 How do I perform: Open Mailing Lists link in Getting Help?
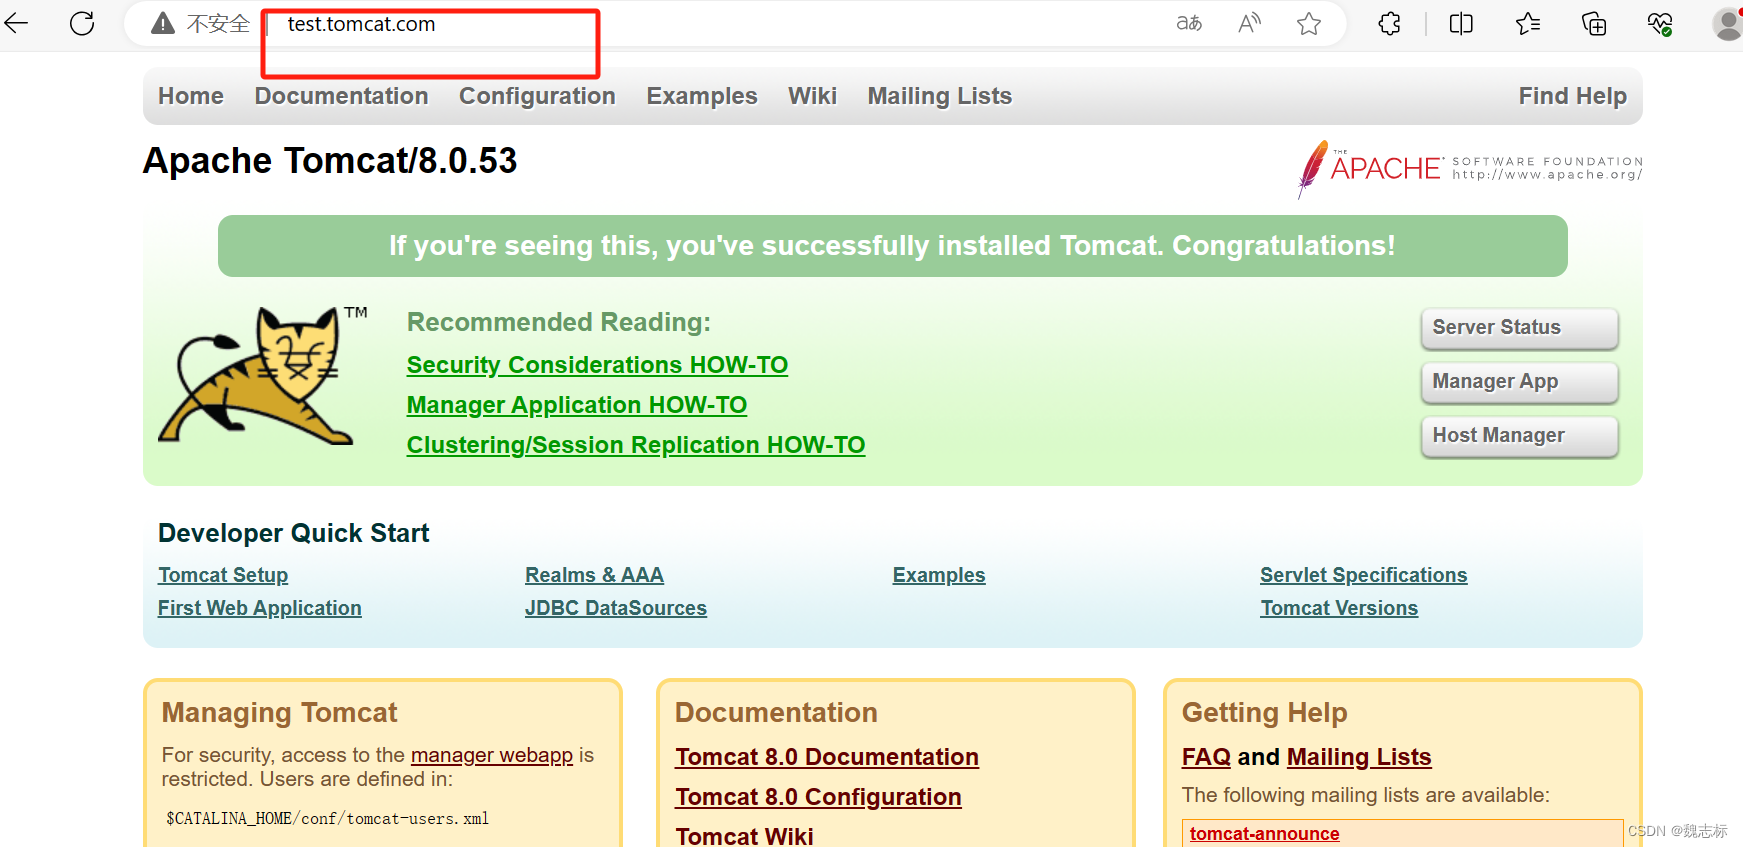[1359, 757]
